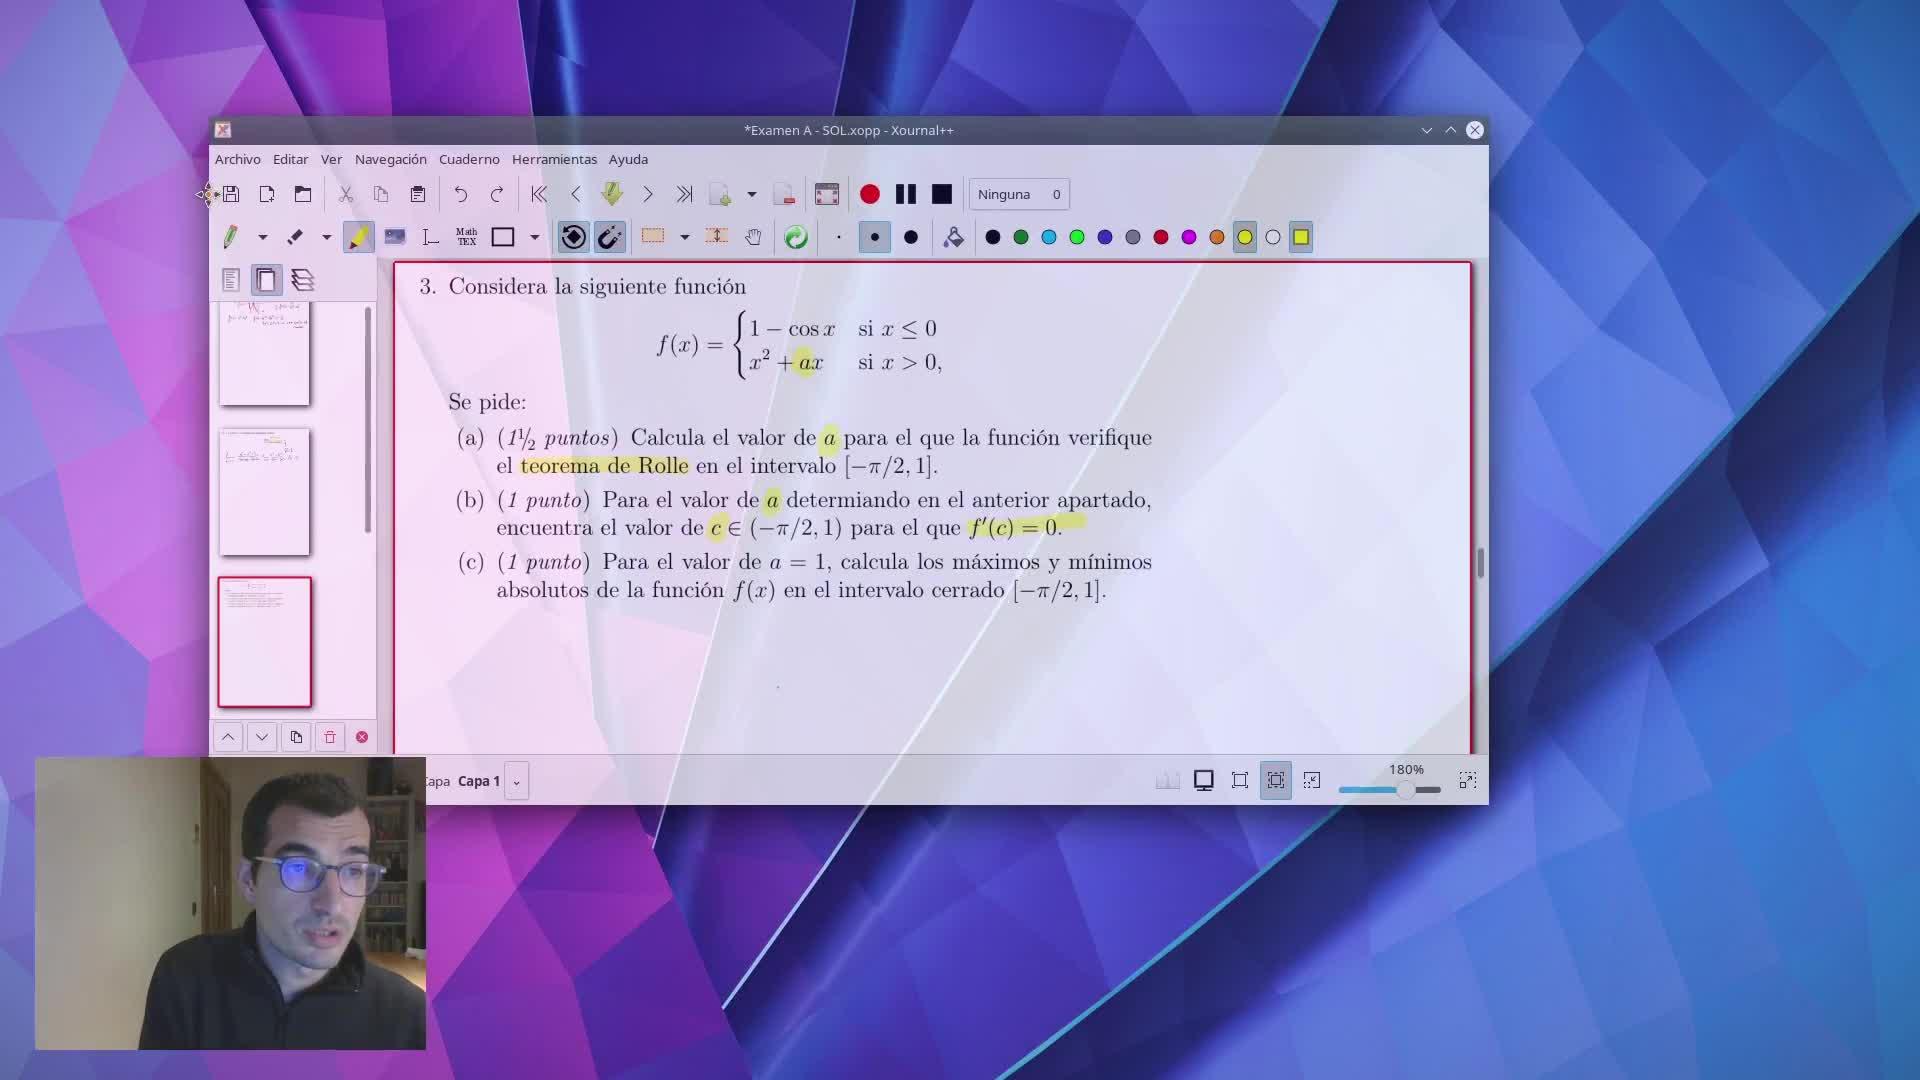This screenshot has width=1920, height=1080.
Task: Select the Pen tool
Action: tap(230, 237)
